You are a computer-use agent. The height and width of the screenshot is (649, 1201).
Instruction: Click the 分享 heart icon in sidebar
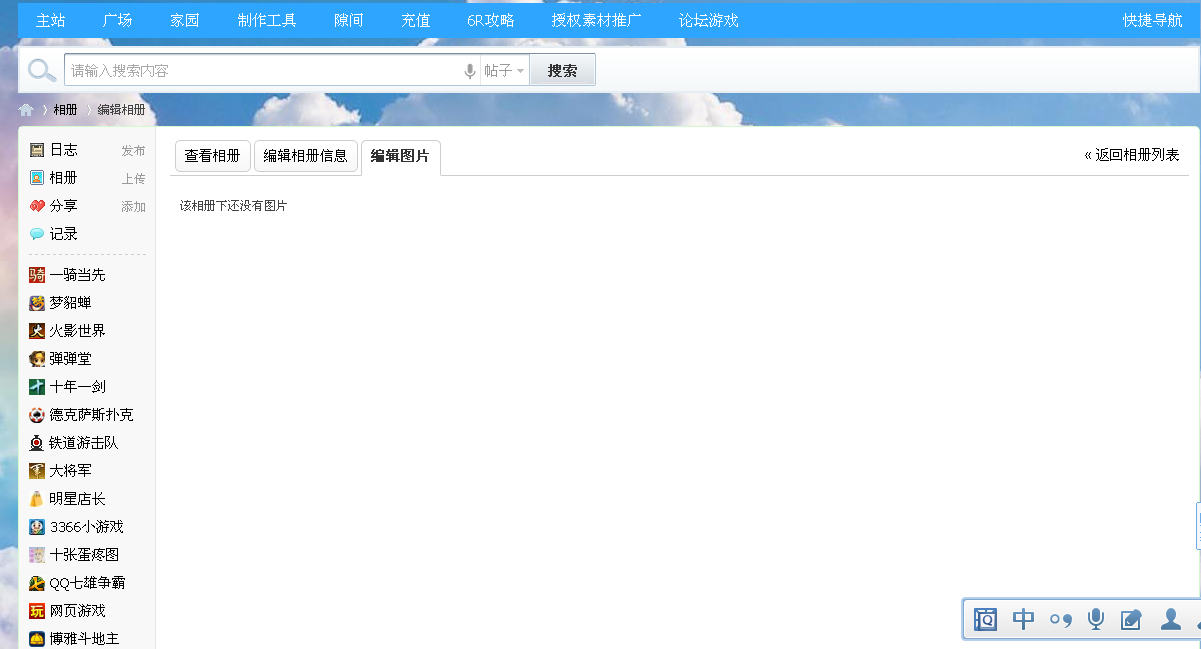pos(37,206)
